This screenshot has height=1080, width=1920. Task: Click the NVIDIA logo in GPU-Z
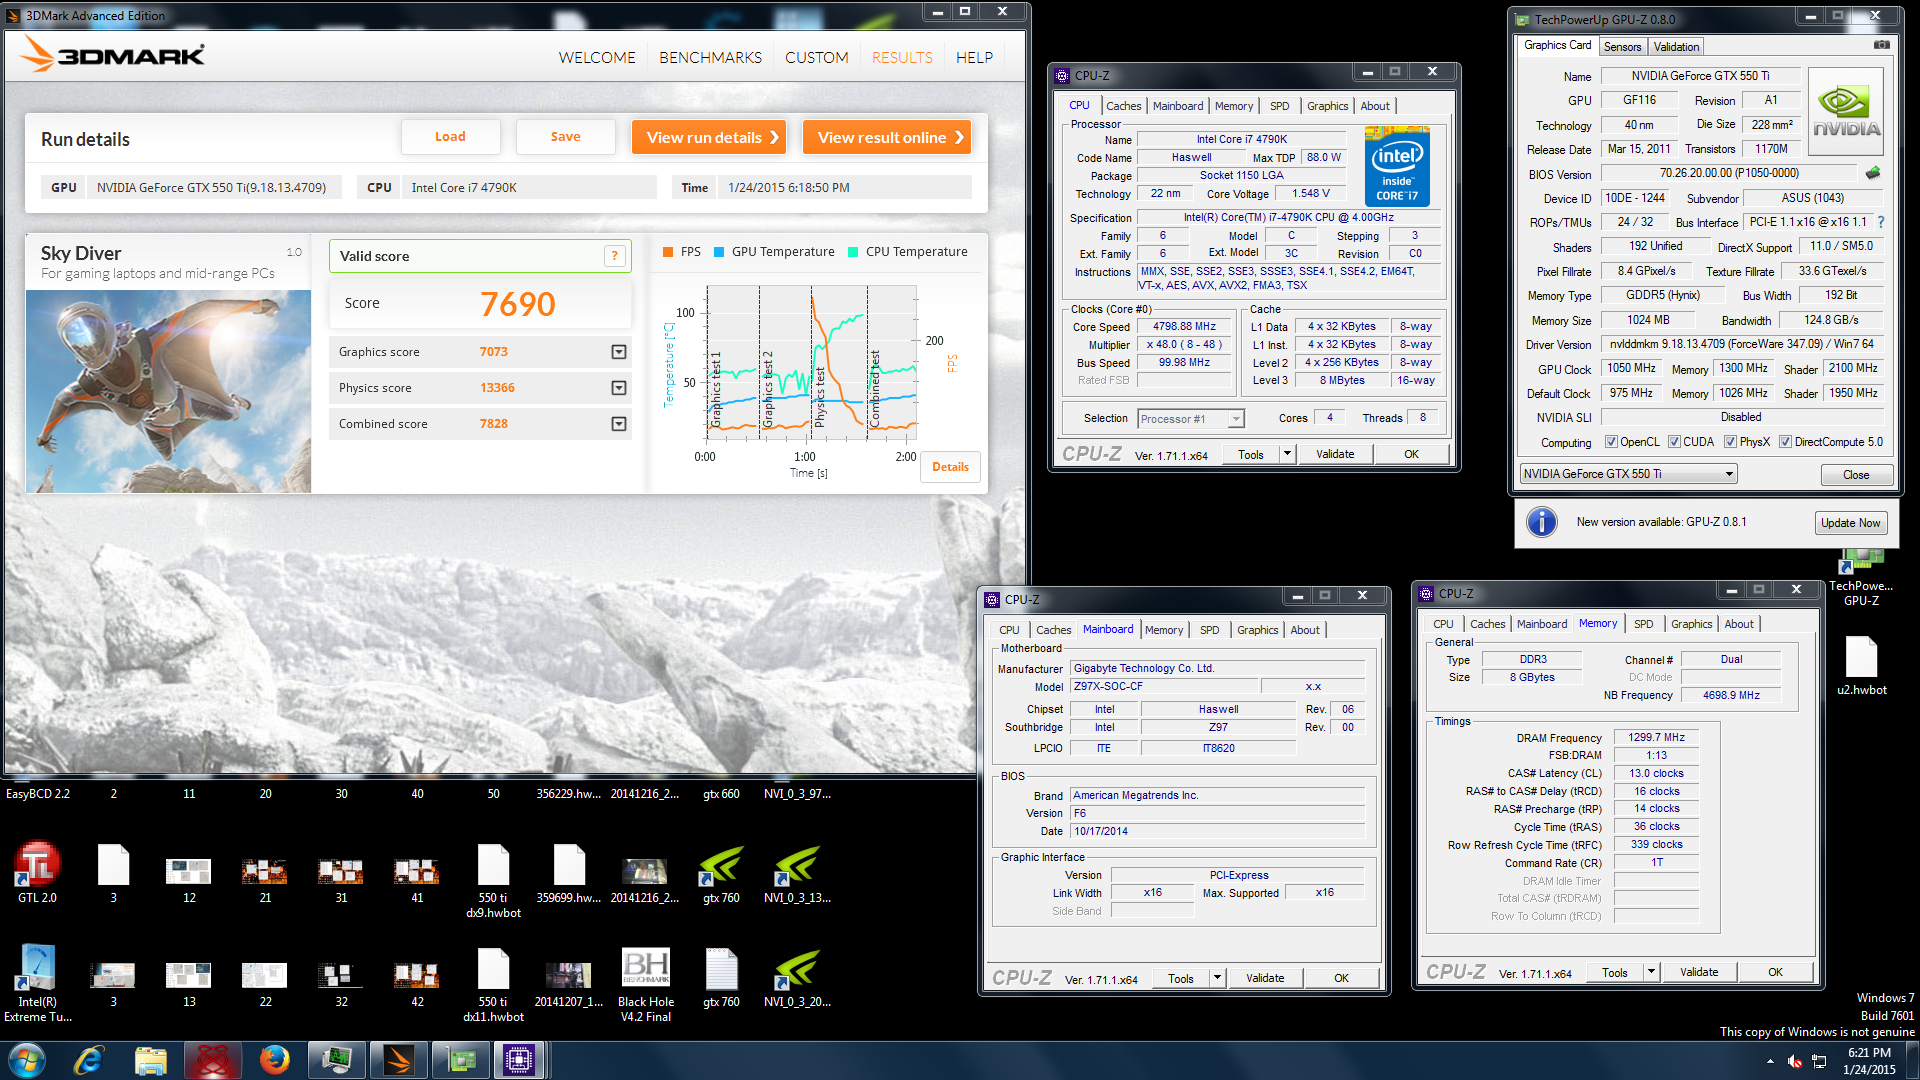click(1846, 111)
